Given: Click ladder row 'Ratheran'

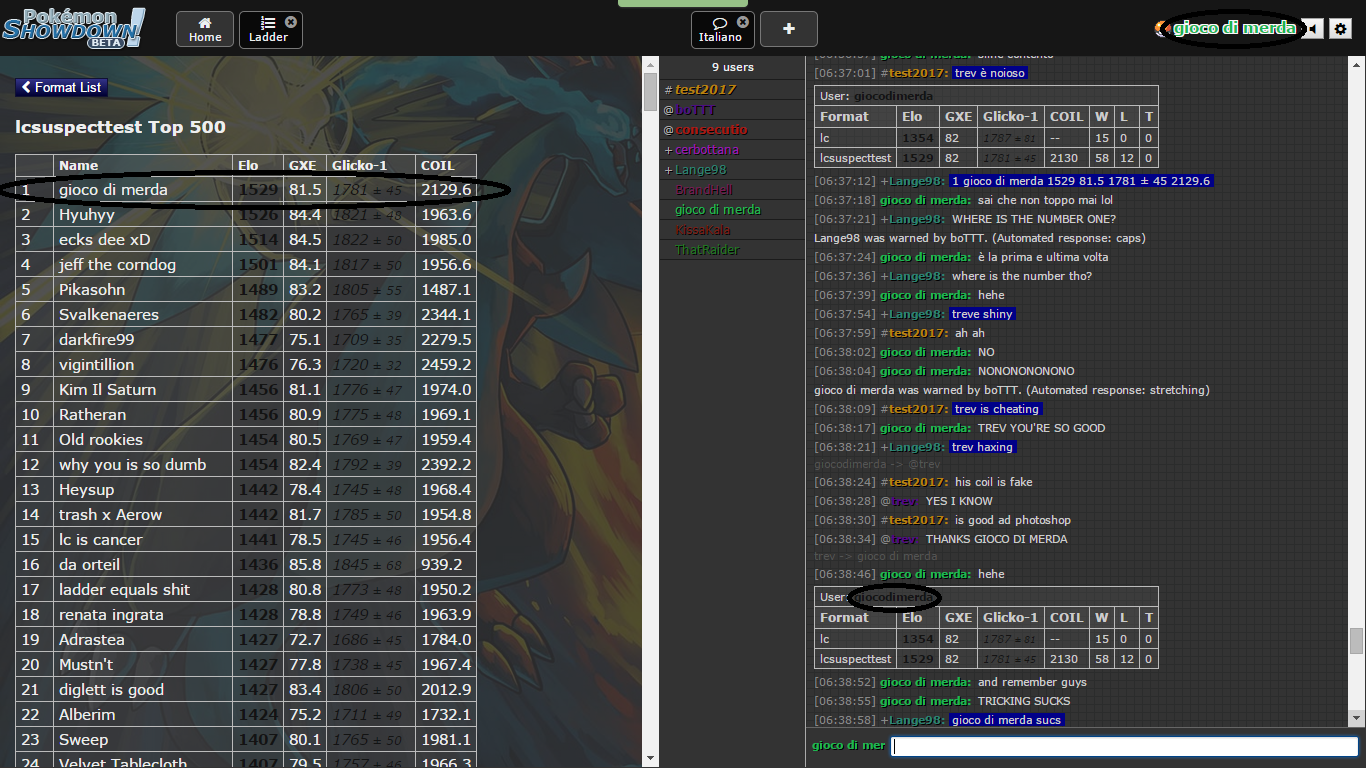Looking at the screenshot, I should click(x=246, y=415).
